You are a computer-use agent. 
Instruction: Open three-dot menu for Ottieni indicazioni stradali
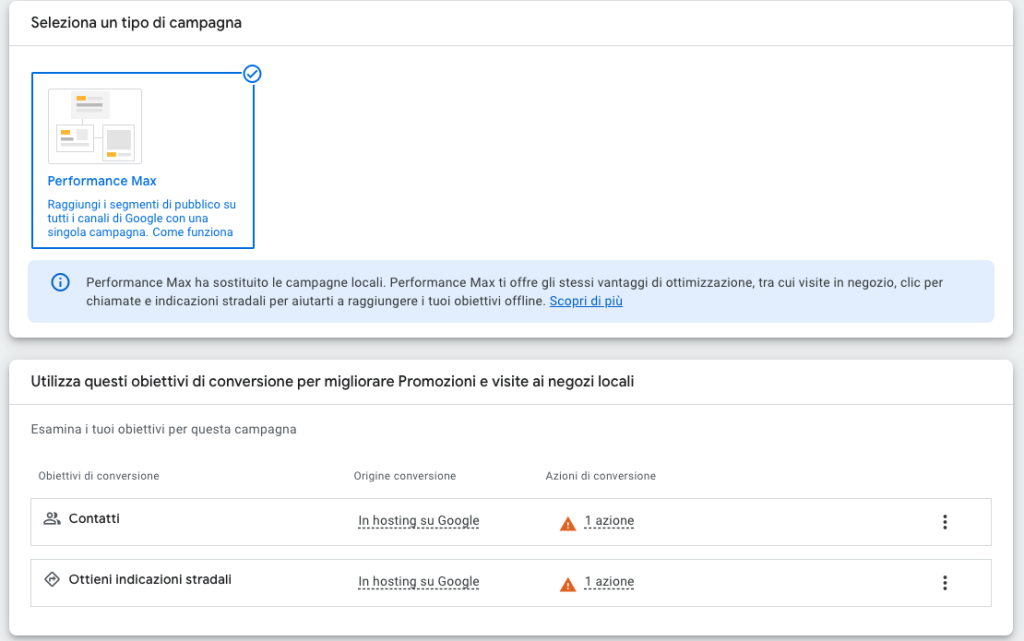pyautogui.click(x=944, y=582)
